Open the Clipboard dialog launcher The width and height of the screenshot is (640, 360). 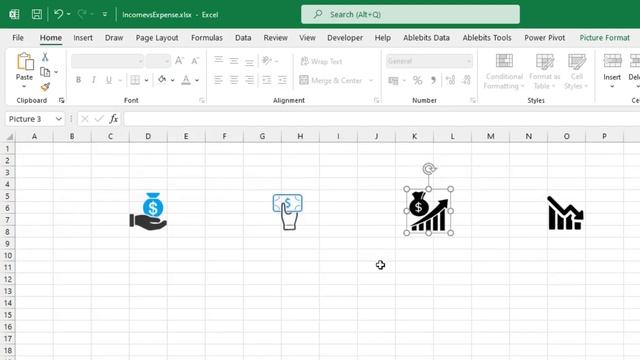(61, 100)
